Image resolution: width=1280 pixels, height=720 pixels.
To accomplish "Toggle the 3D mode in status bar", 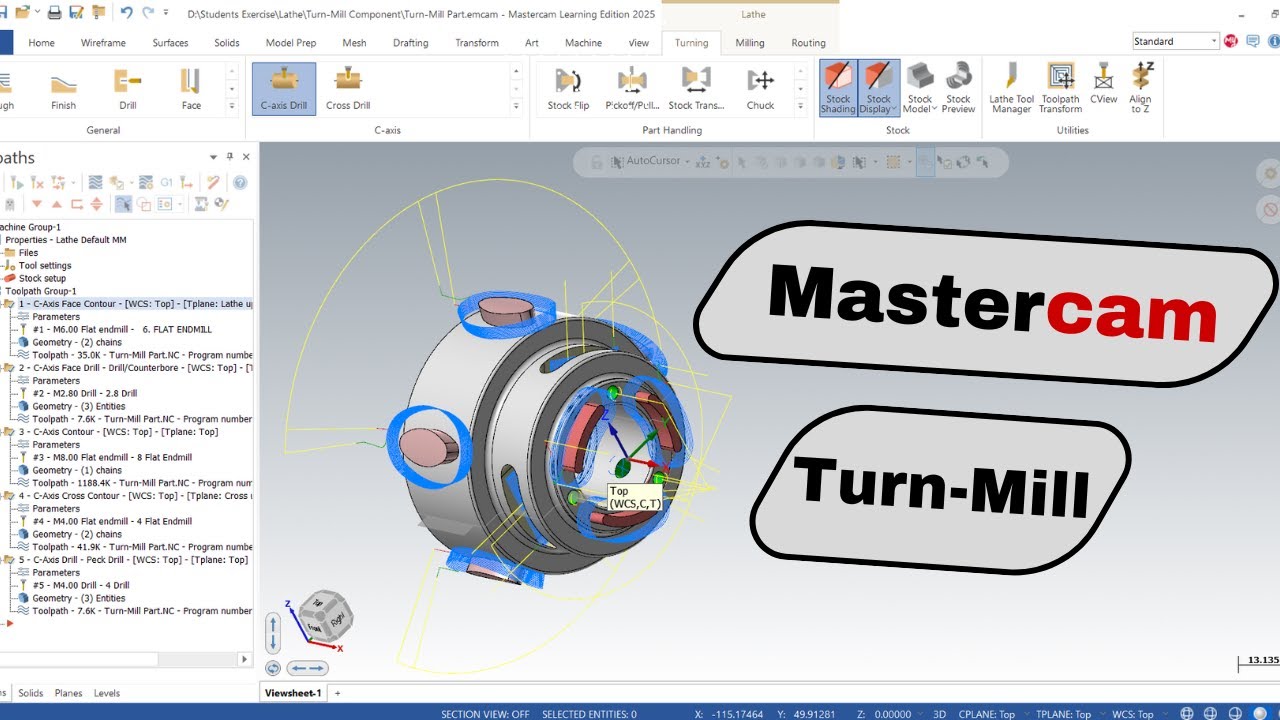I will pos(939,714).
